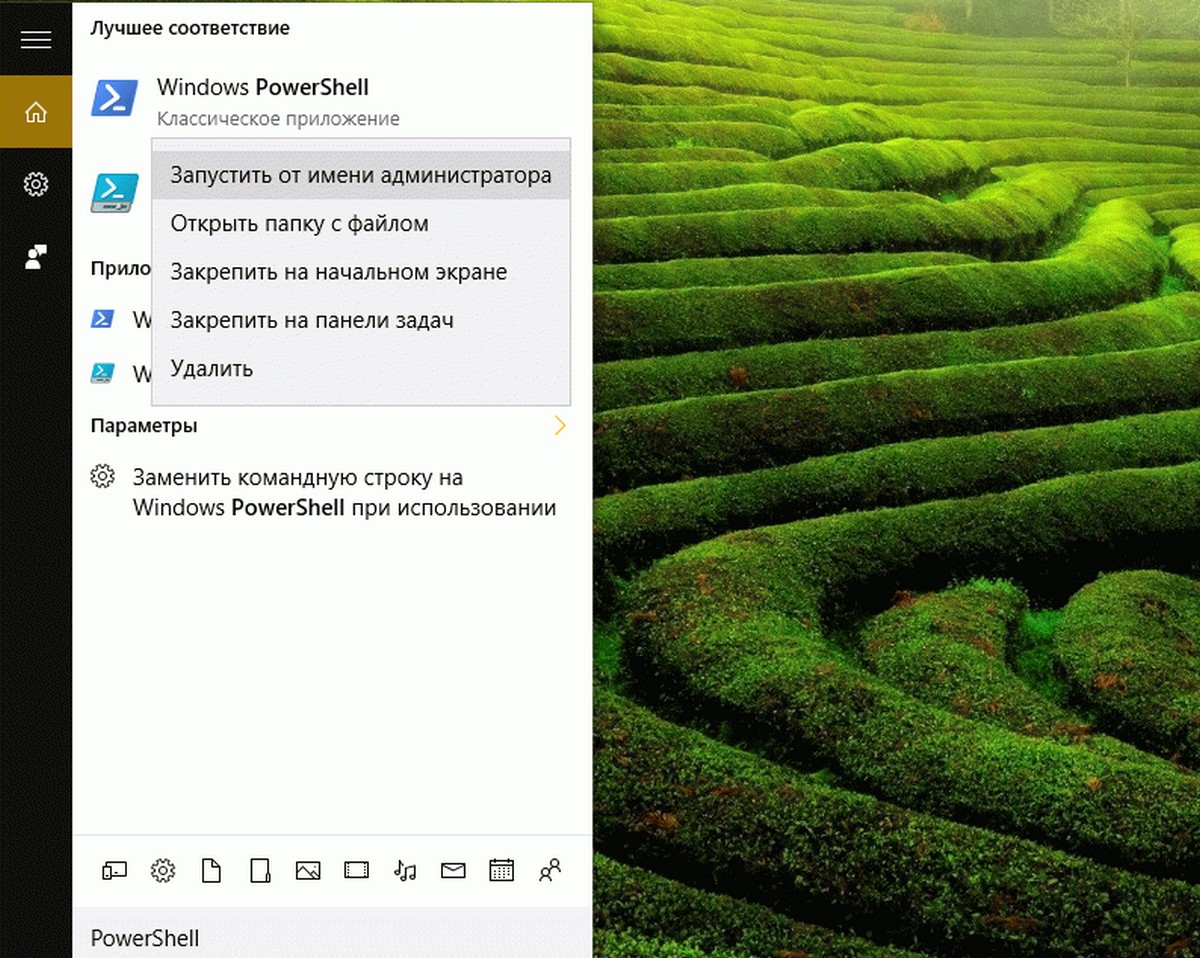Open 'Заменить командную строку на Windows PowerShell' setting
Image resolution: width=1200 pixels, height=958 pixels.
(332, 492)
